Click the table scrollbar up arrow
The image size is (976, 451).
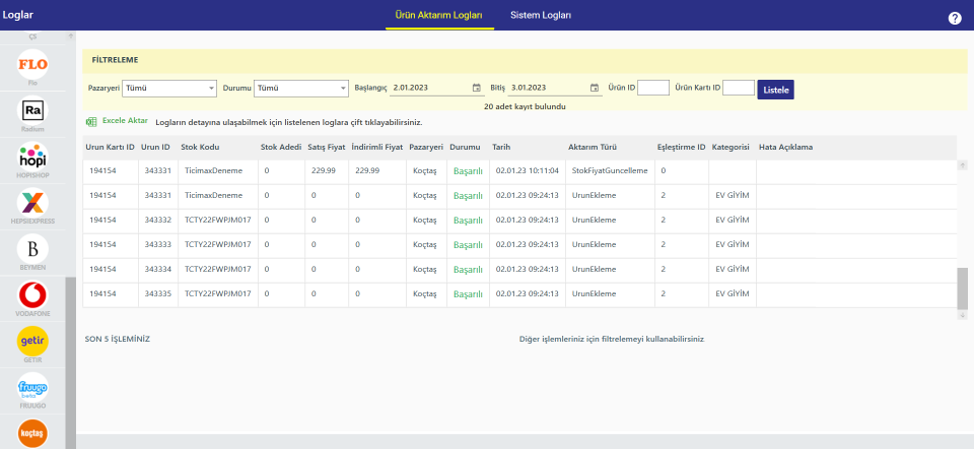[963, 165]
